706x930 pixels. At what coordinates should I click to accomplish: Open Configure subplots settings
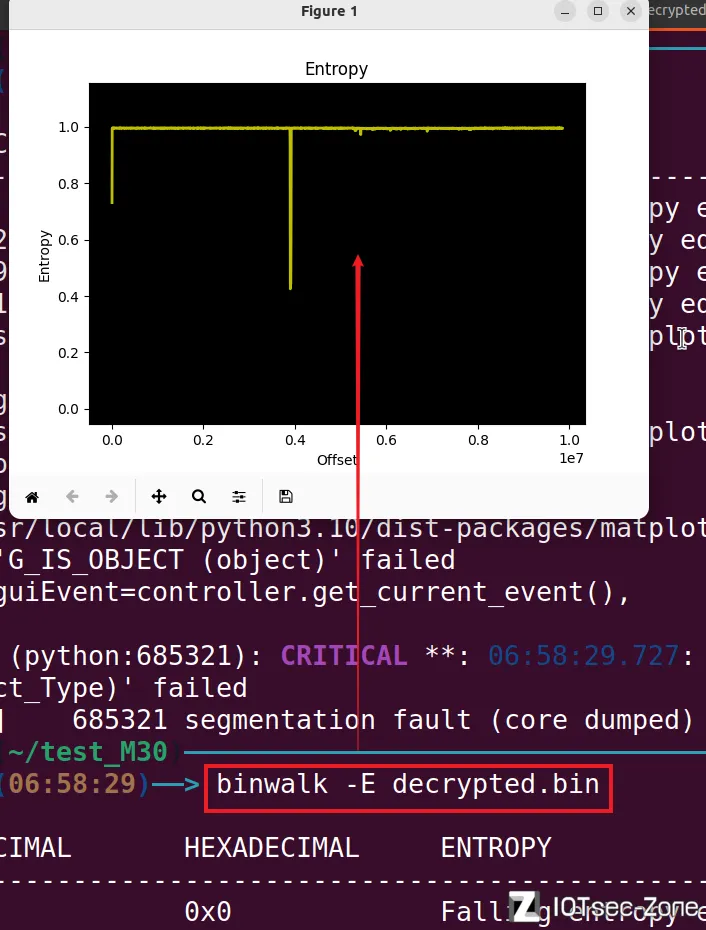tap(239, 496)
